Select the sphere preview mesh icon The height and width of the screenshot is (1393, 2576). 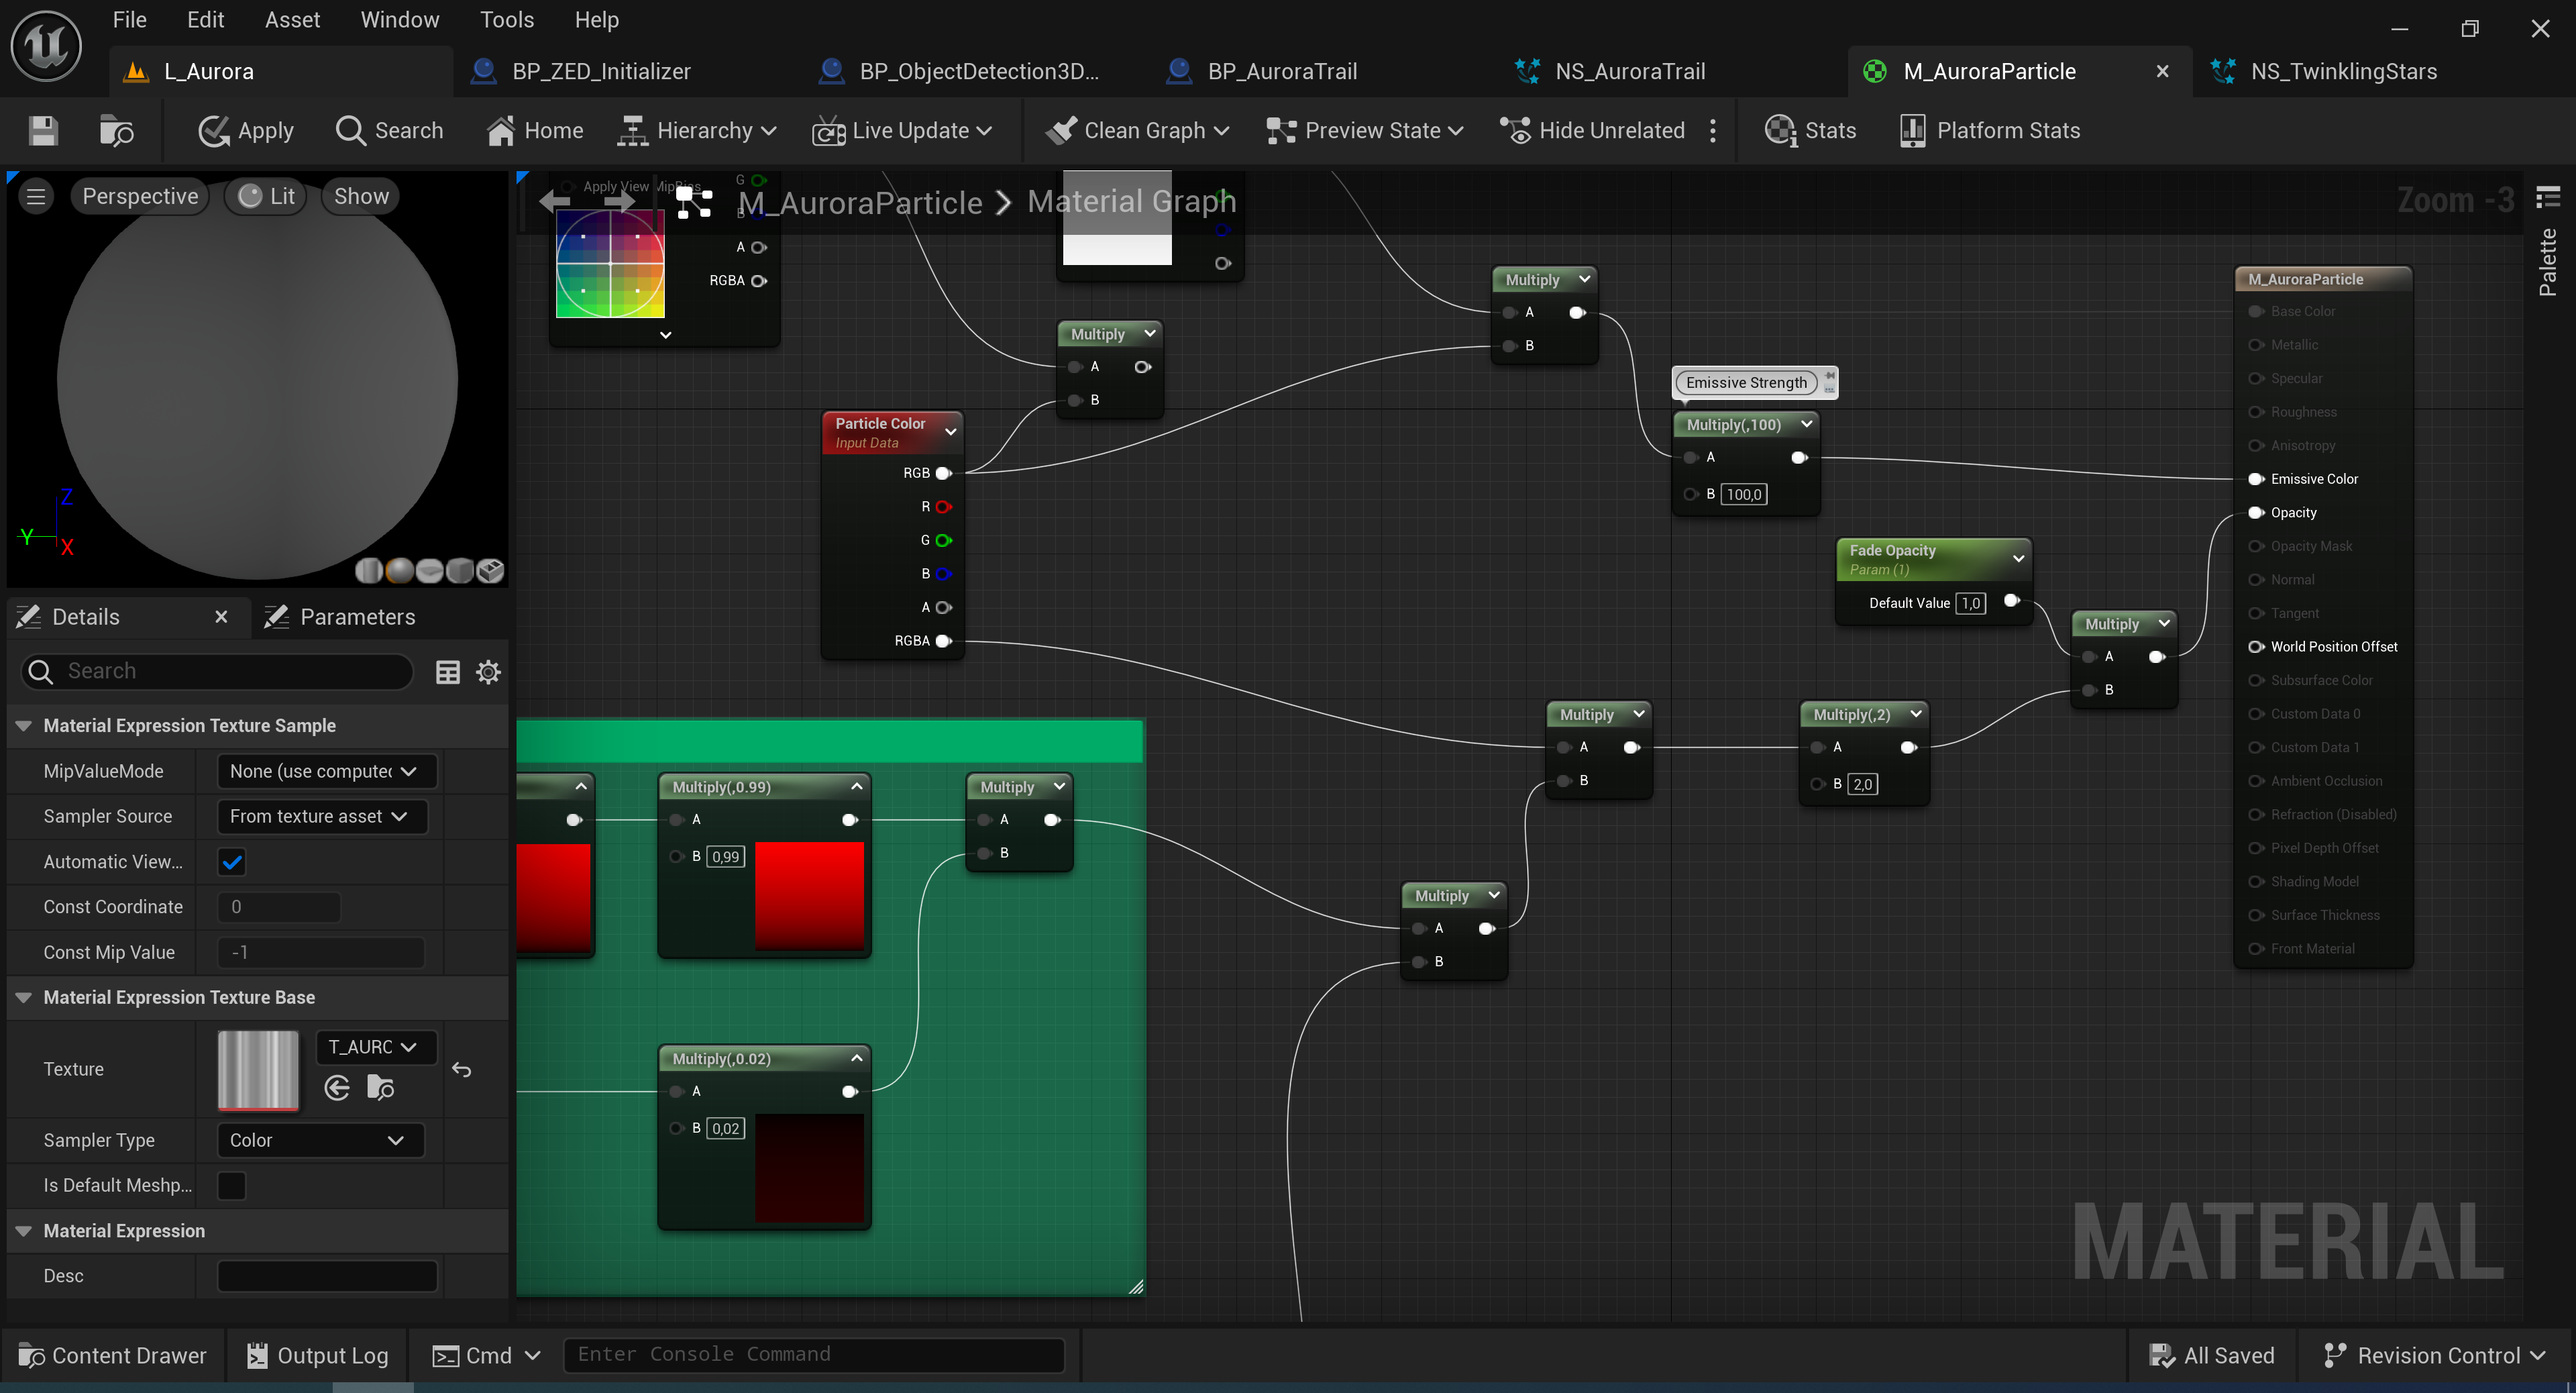tap(399, 570)
